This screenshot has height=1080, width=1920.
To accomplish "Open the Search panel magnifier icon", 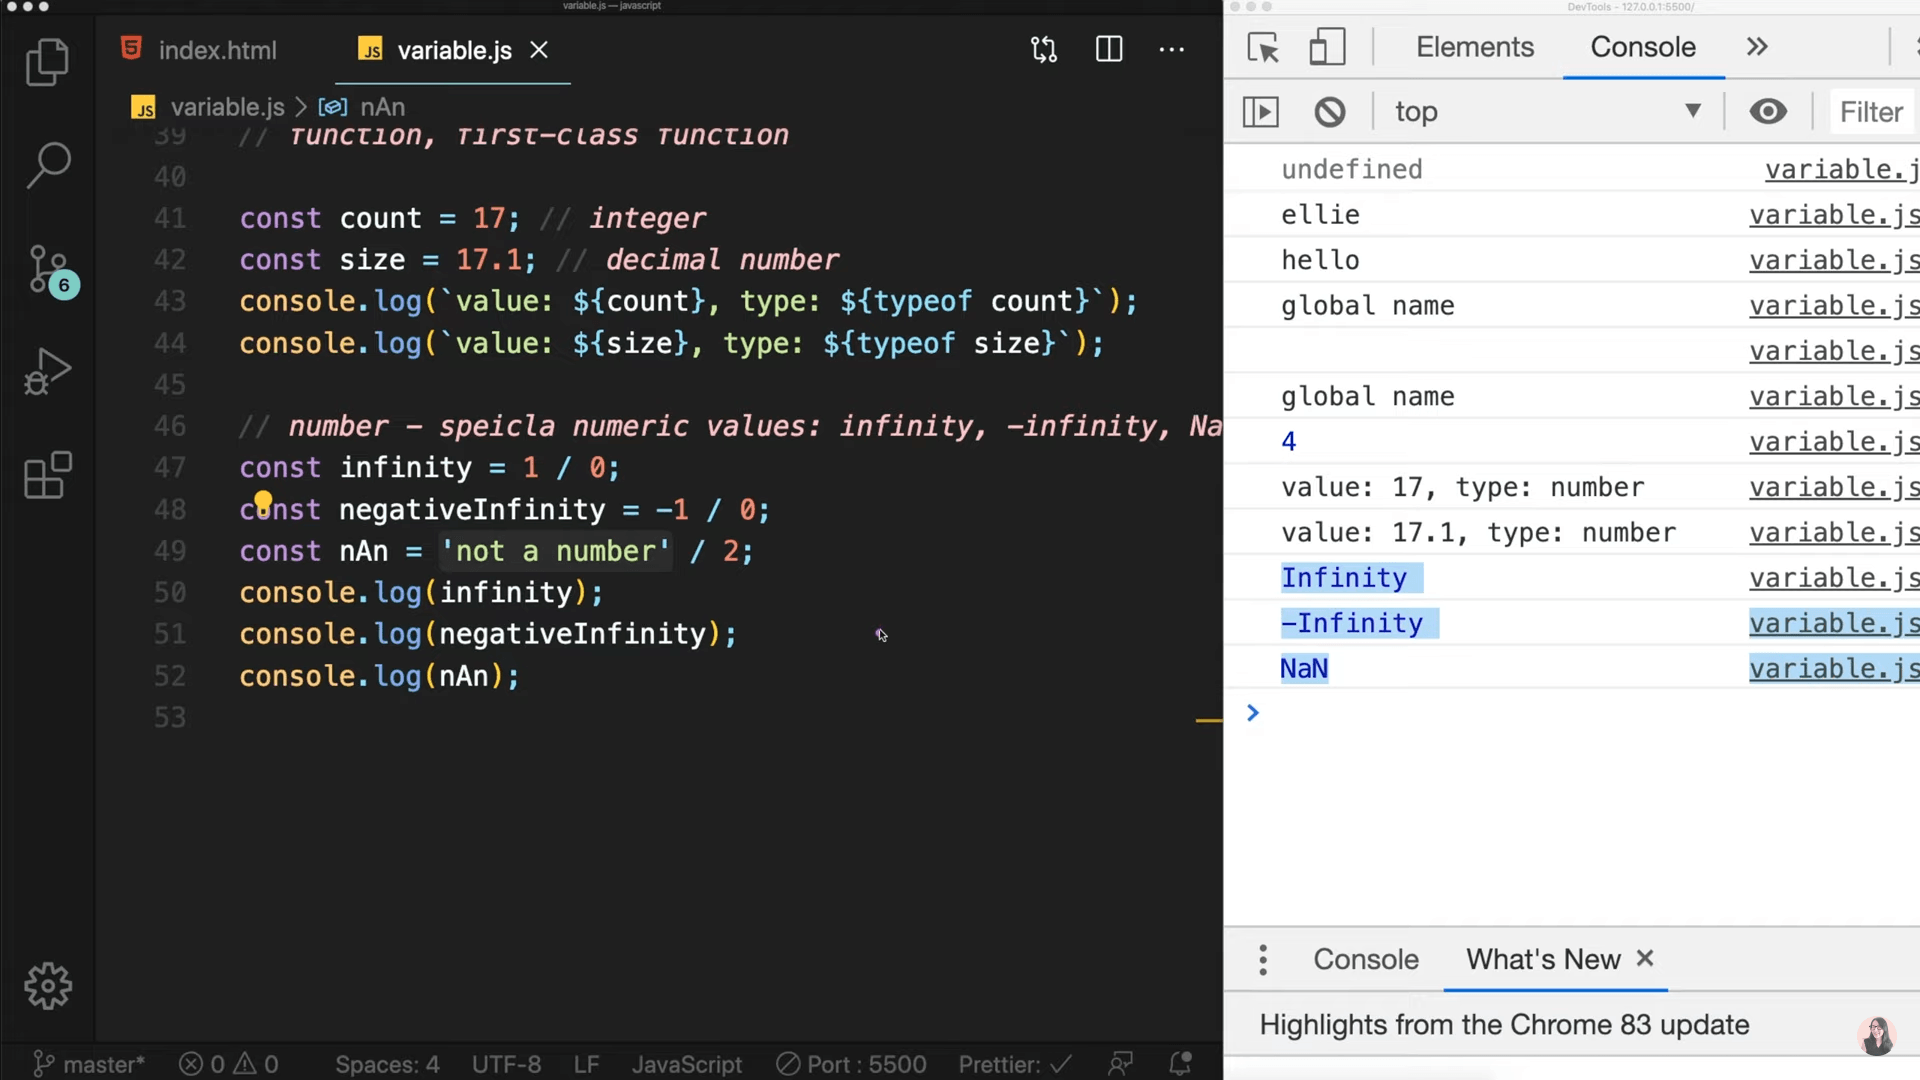I will pos(47,165).
